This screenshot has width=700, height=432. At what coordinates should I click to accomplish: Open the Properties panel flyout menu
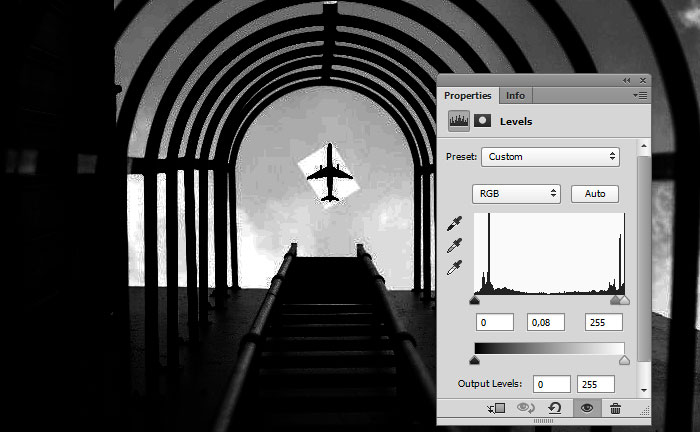point(640,95)
